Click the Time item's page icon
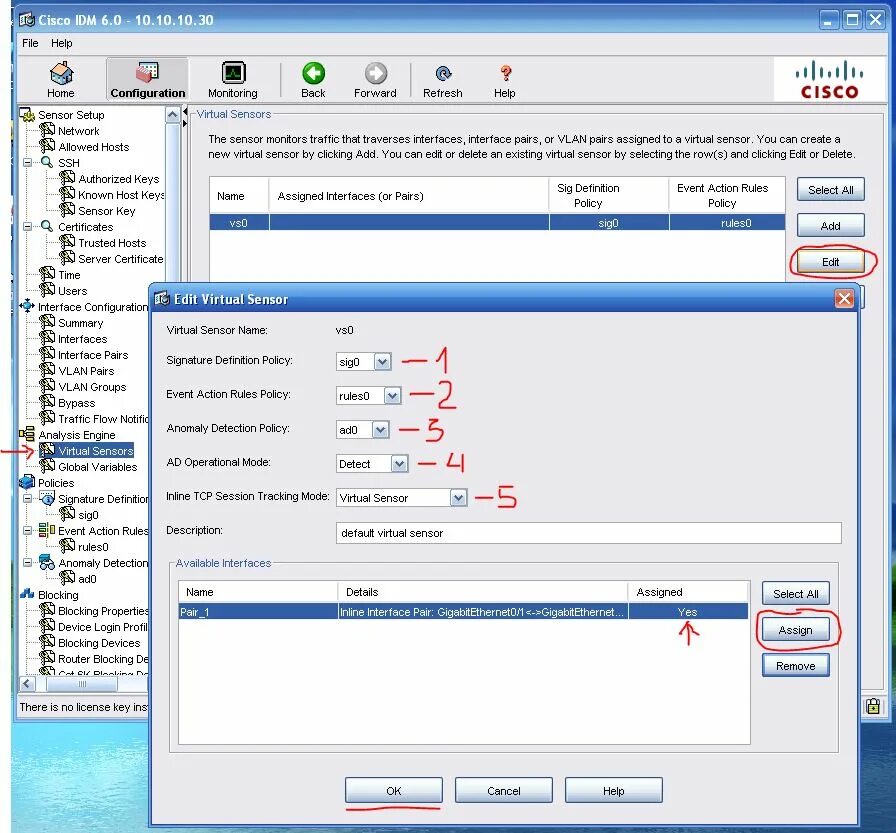This screenshot has width=896, height=833. 47,274
